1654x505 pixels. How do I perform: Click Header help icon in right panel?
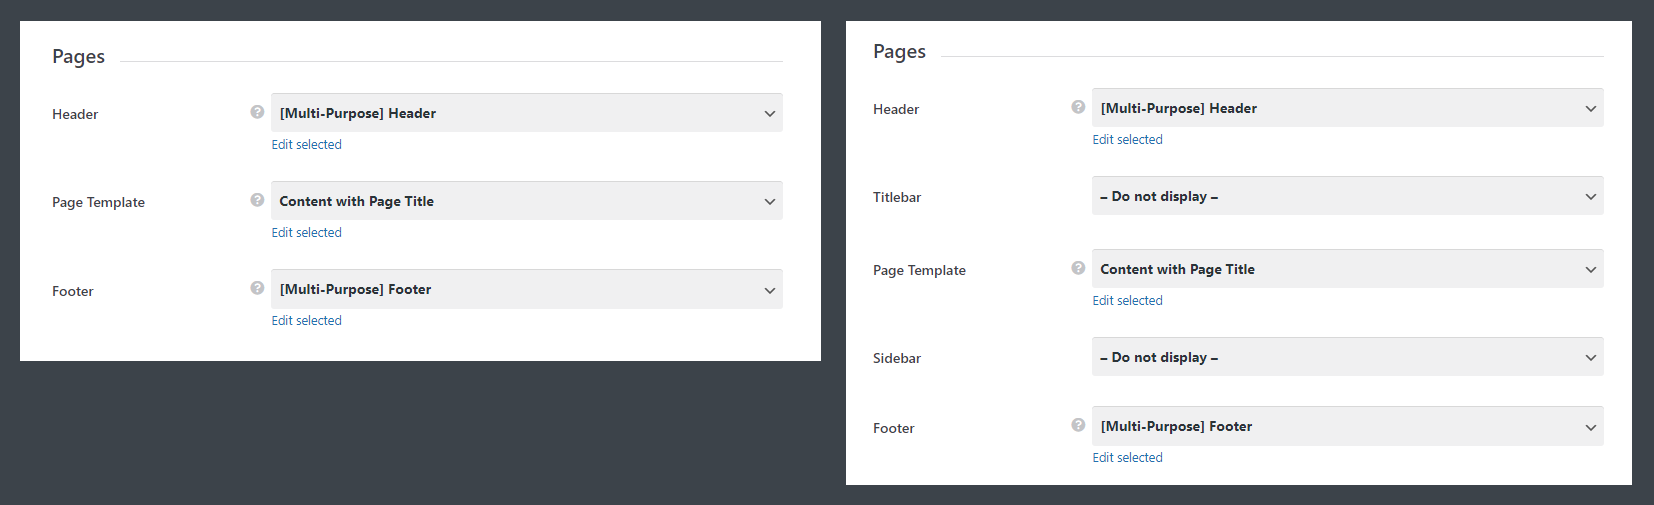1078,107
